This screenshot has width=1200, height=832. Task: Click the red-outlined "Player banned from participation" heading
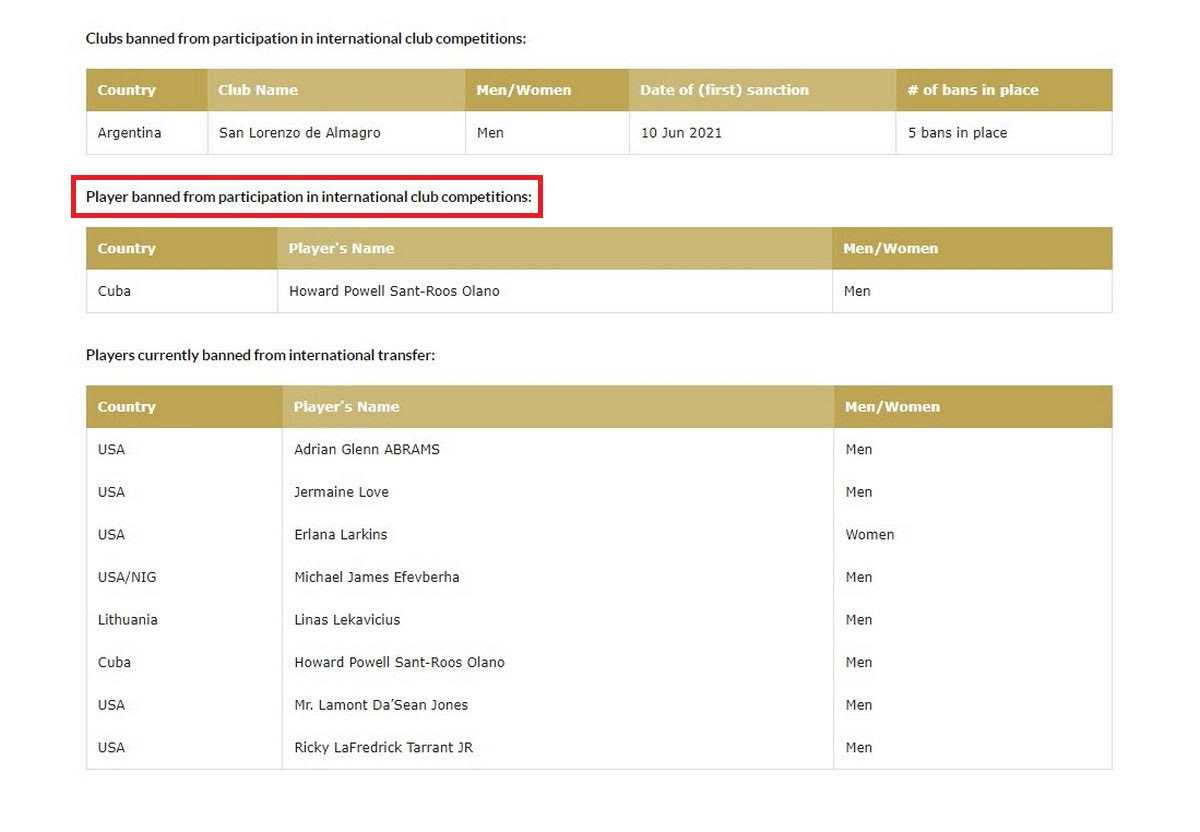click(x=308, y=197)
